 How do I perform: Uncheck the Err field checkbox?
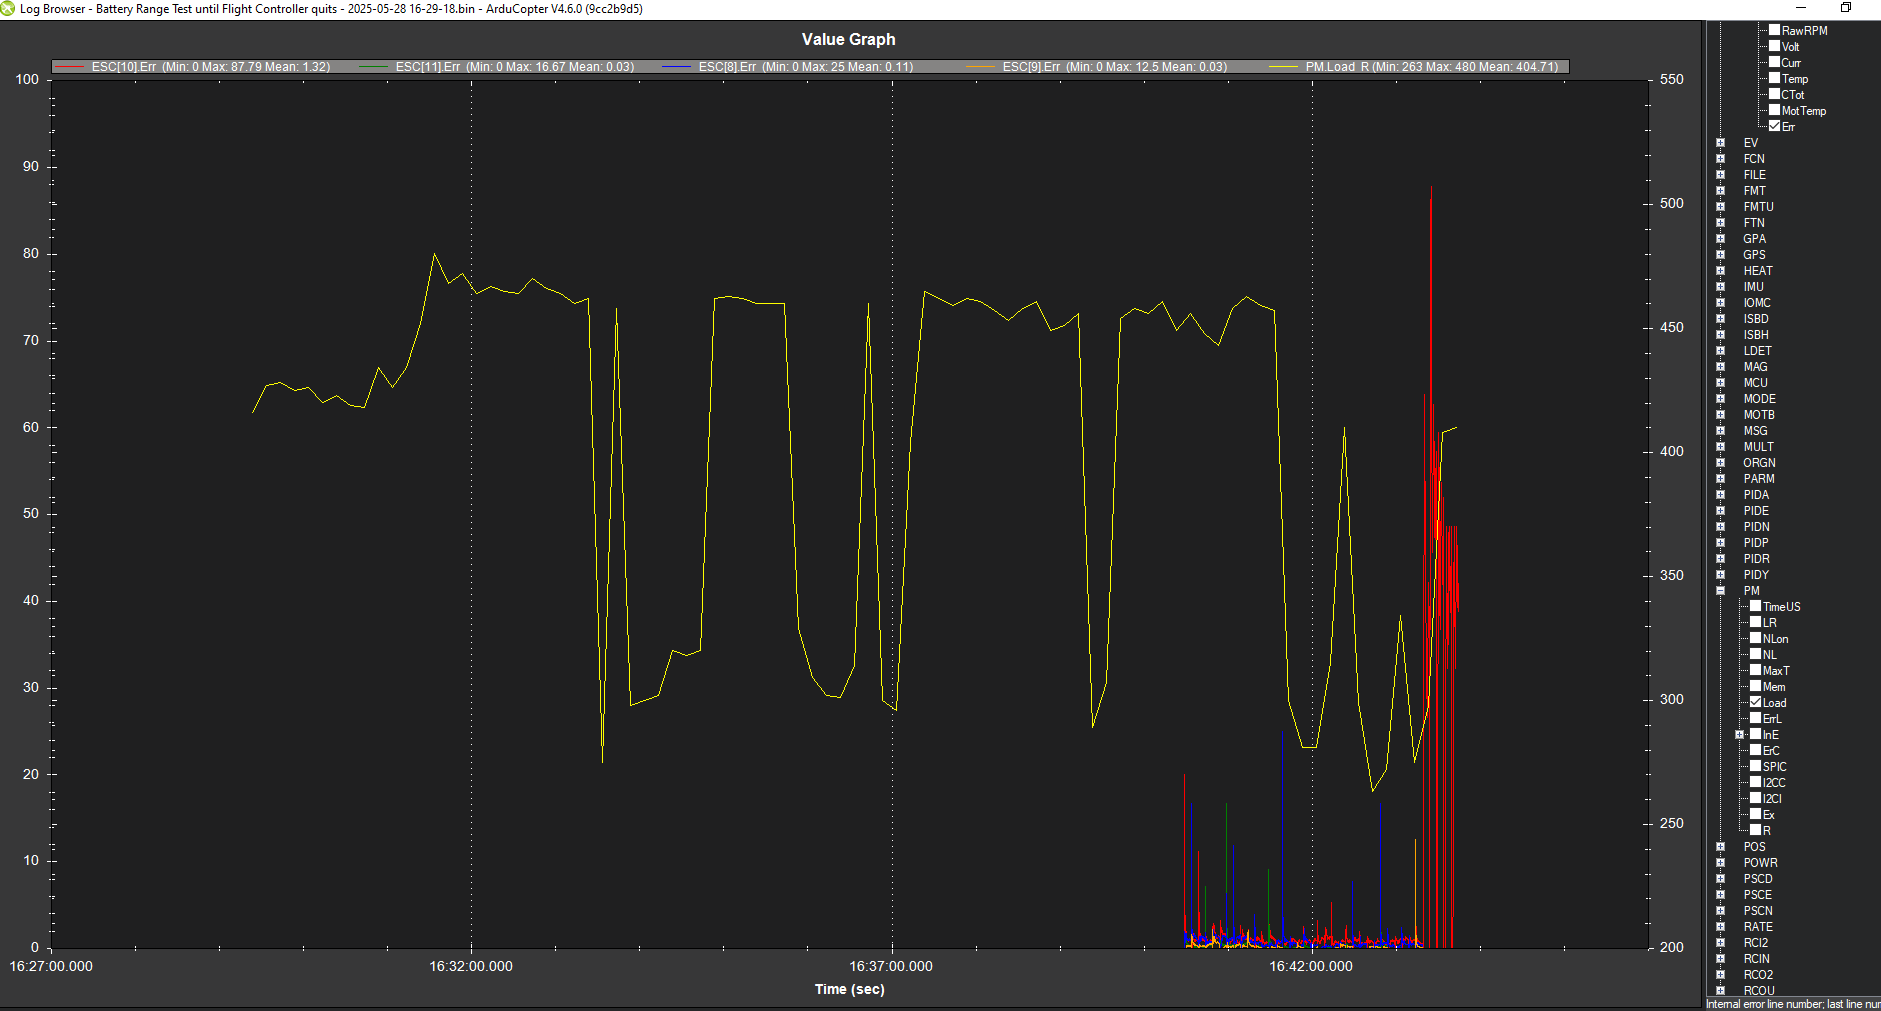(1774, 126)
